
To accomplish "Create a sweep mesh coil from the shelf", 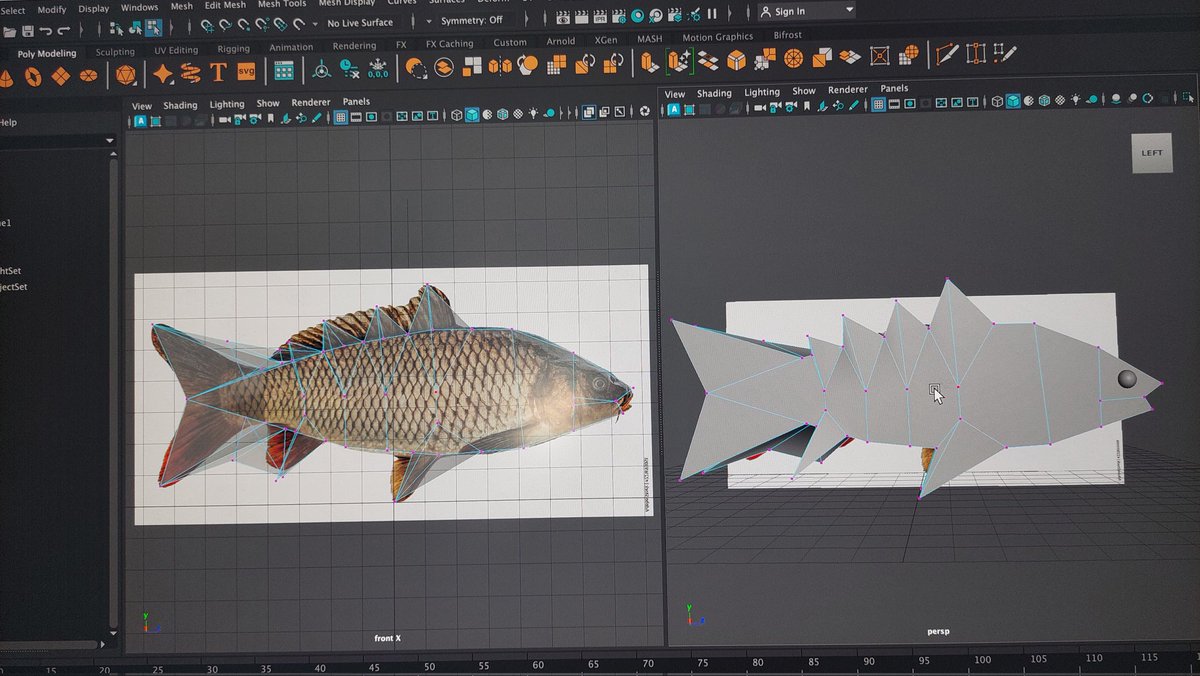I will (x=191, y=72).
